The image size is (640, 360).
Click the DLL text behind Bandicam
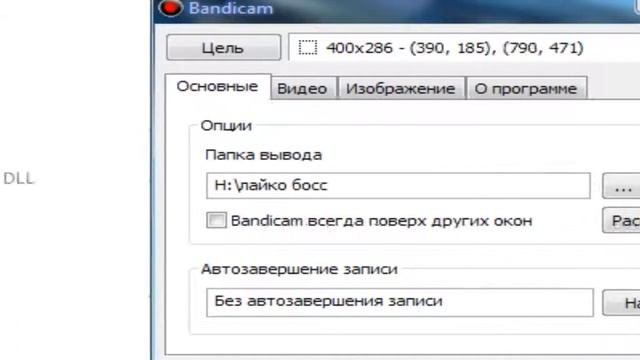point(19,178)
